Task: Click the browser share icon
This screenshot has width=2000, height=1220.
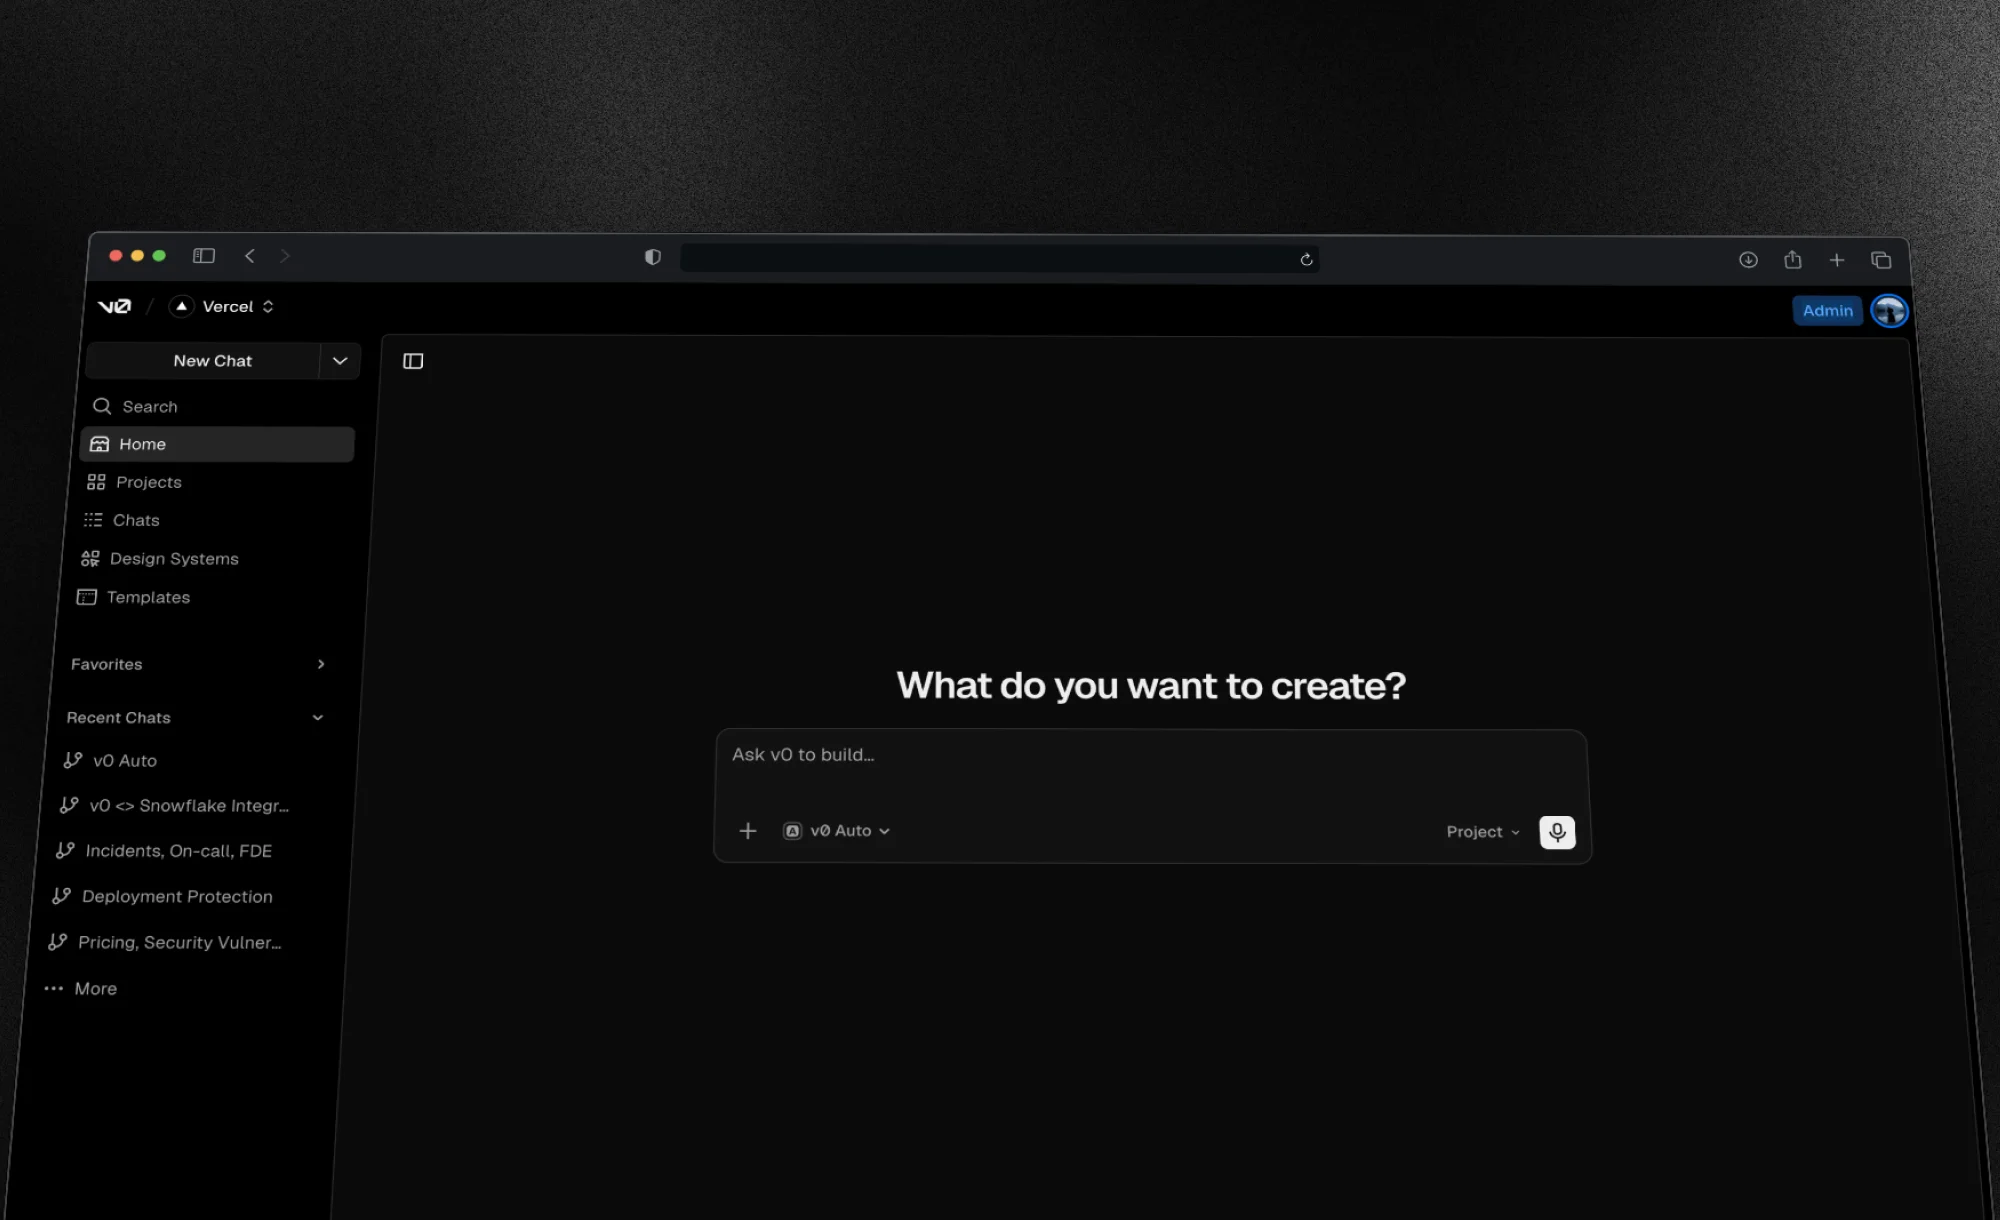Action: click(1793, 260)
